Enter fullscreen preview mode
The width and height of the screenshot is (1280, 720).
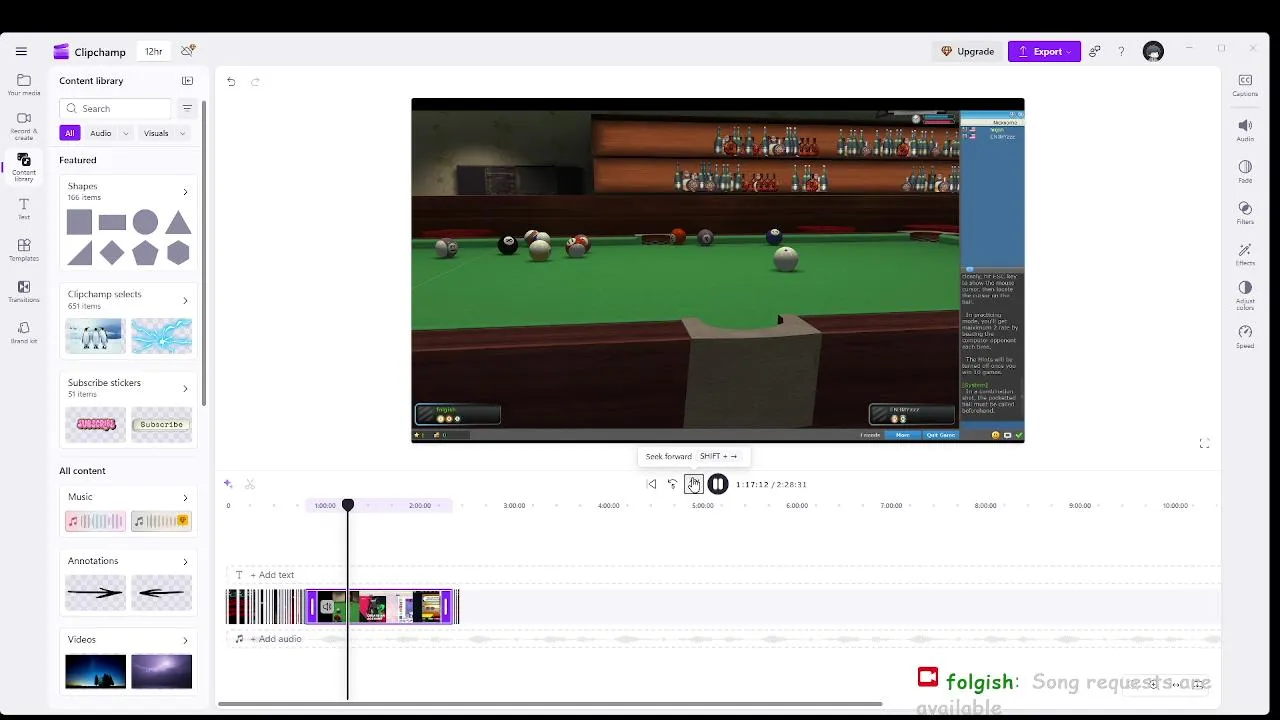(1204, 444)
